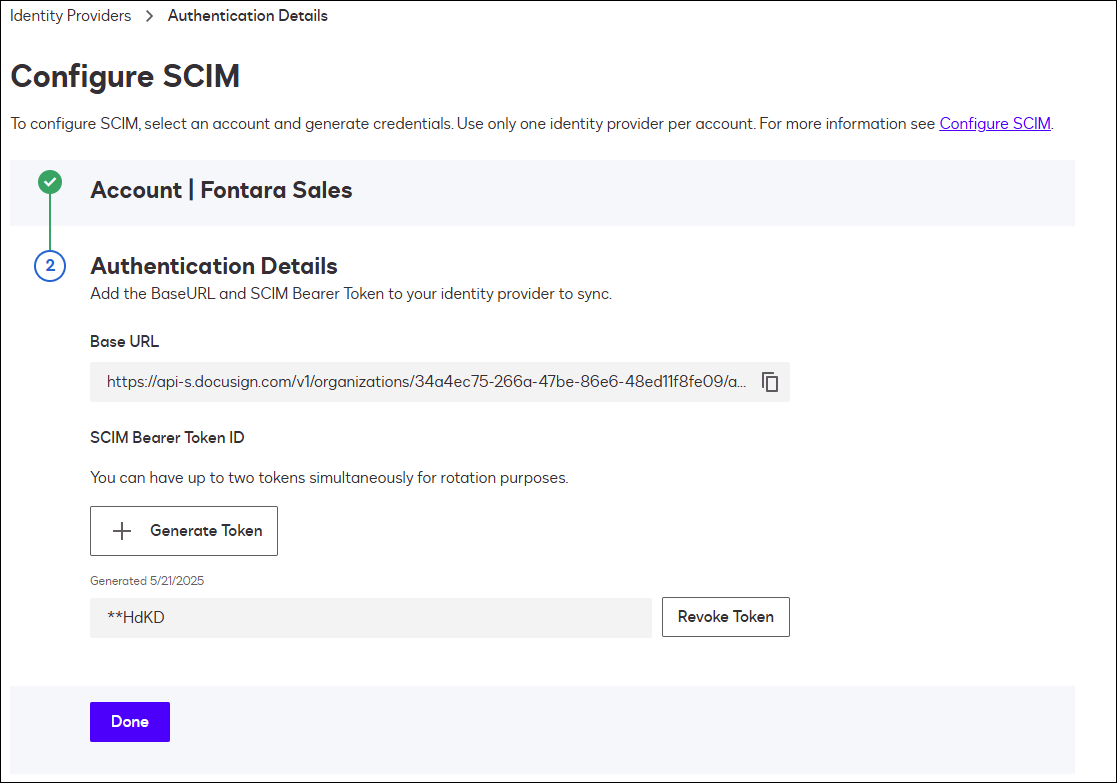Revoke the existing bearer token

click(x=725, y=617)
